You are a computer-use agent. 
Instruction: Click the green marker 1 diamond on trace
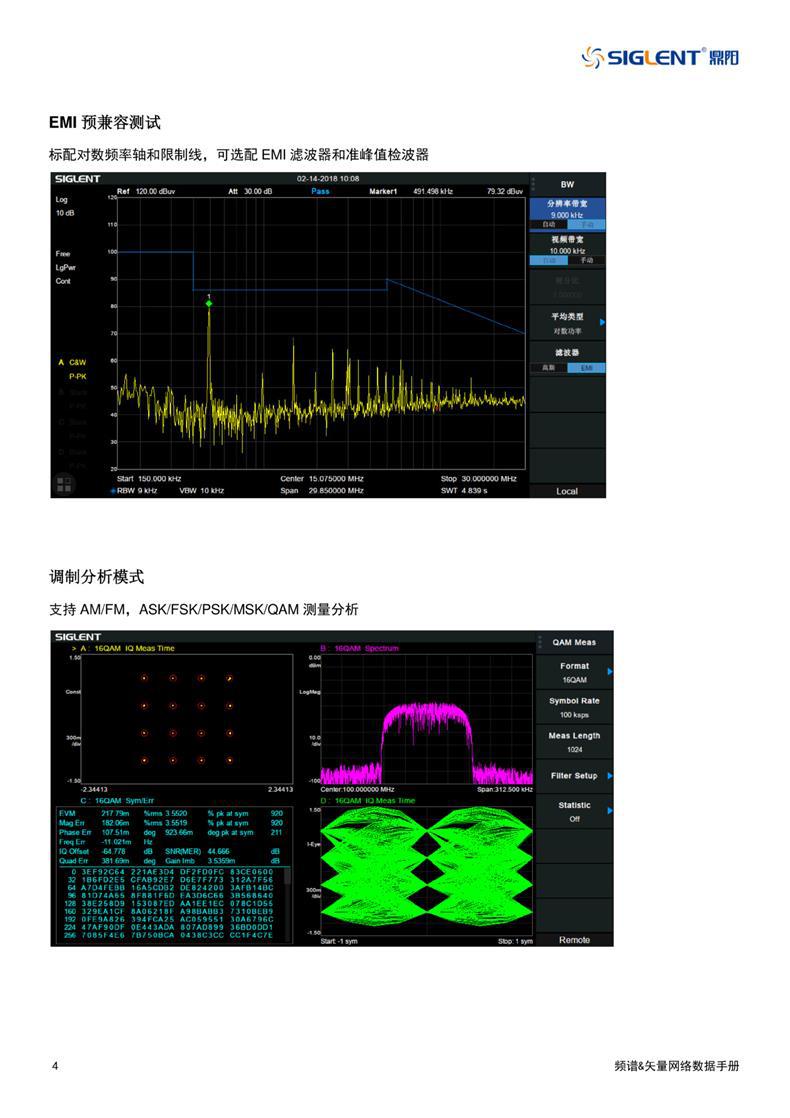pyautogui.click(x=209, y=304)
